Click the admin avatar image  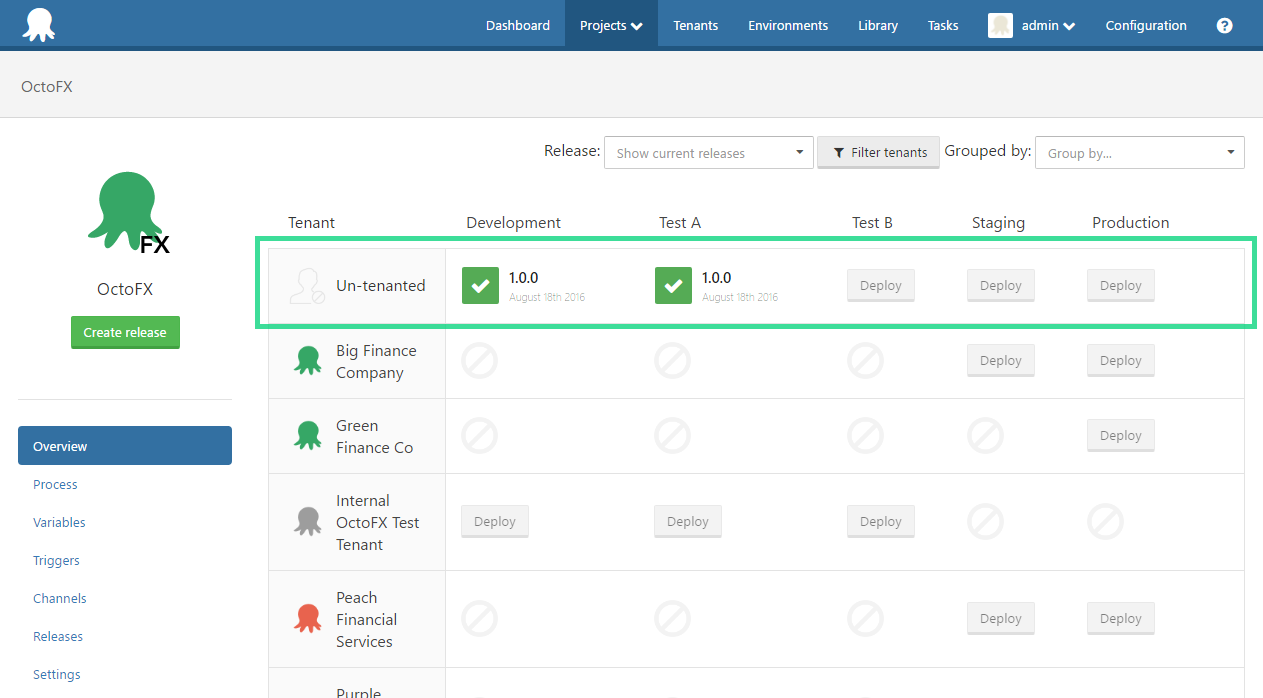point(1000,25)
